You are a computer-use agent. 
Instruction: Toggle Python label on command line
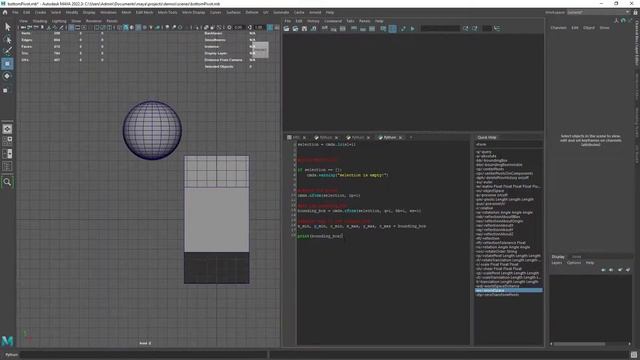pyautogui.click(x=11, y=355)
